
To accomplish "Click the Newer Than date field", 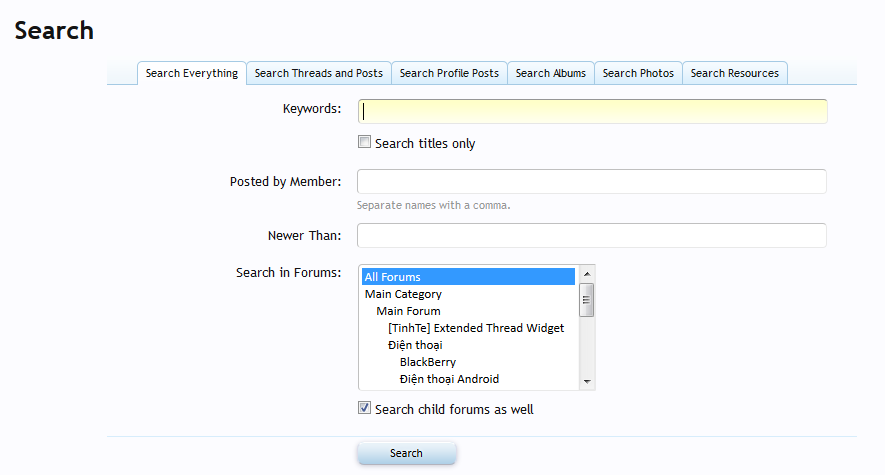I will (592, 235).
